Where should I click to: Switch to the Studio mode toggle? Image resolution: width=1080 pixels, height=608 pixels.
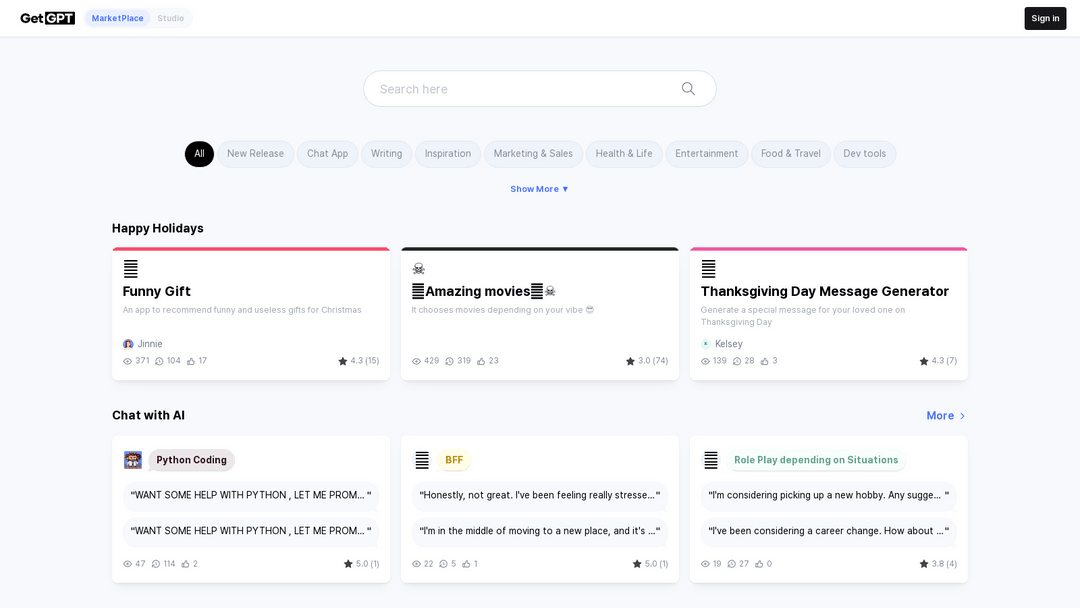point(170,18)
